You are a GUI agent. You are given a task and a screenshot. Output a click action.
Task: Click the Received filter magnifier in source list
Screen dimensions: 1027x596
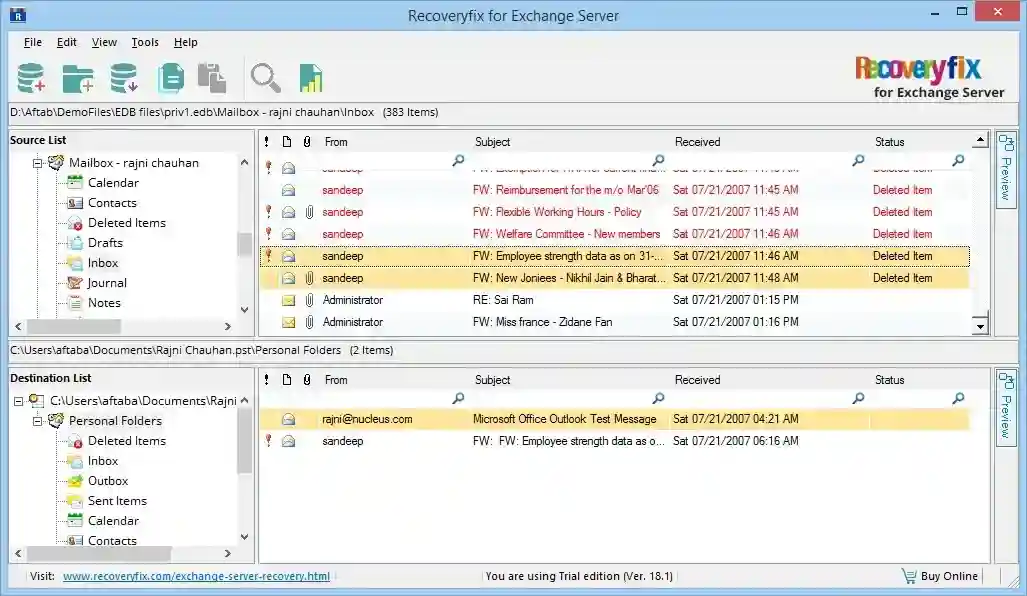(858, 160)
